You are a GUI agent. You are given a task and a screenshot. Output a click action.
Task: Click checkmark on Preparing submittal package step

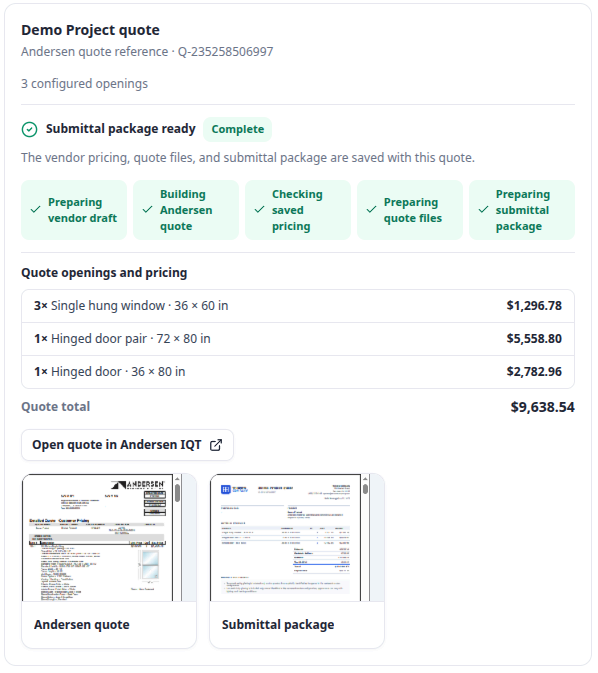coord(484,210)
